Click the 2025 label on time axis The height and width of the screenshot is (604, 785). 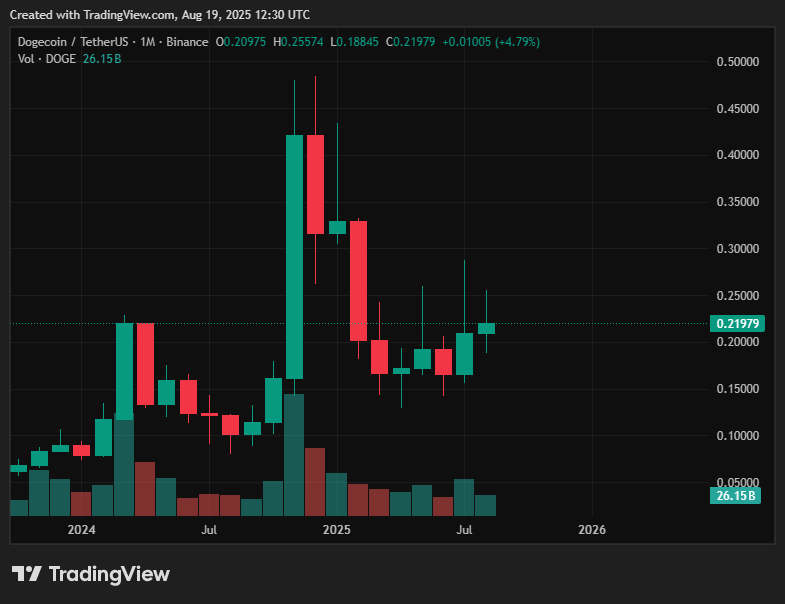337,528
